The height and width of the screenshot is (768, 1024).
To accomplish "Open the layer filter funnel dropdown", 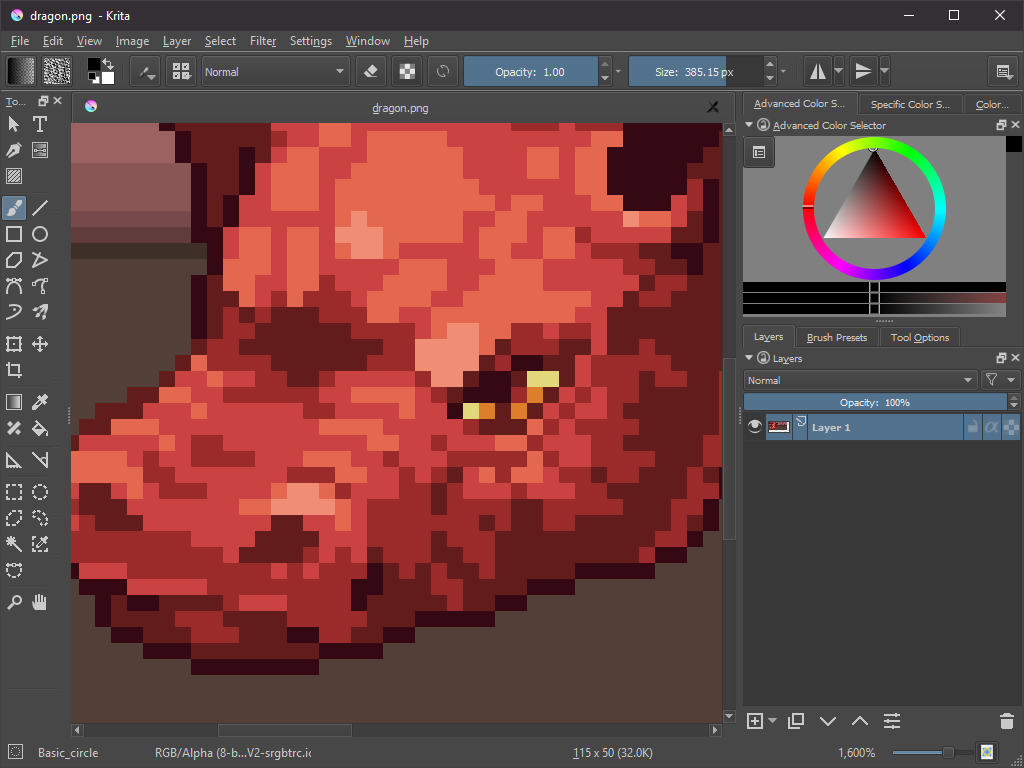I will click(990, 380).
